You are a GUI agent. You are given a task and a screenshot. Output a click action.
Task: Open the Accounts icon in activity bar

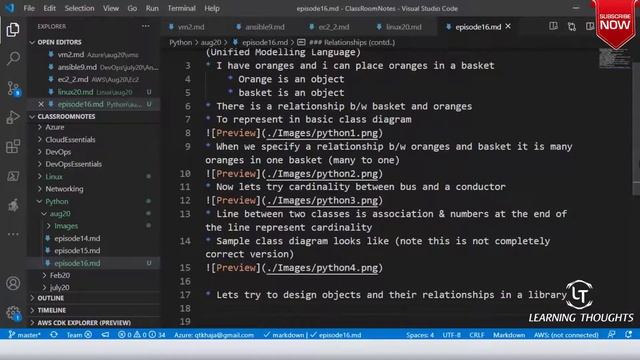[13, 283]
